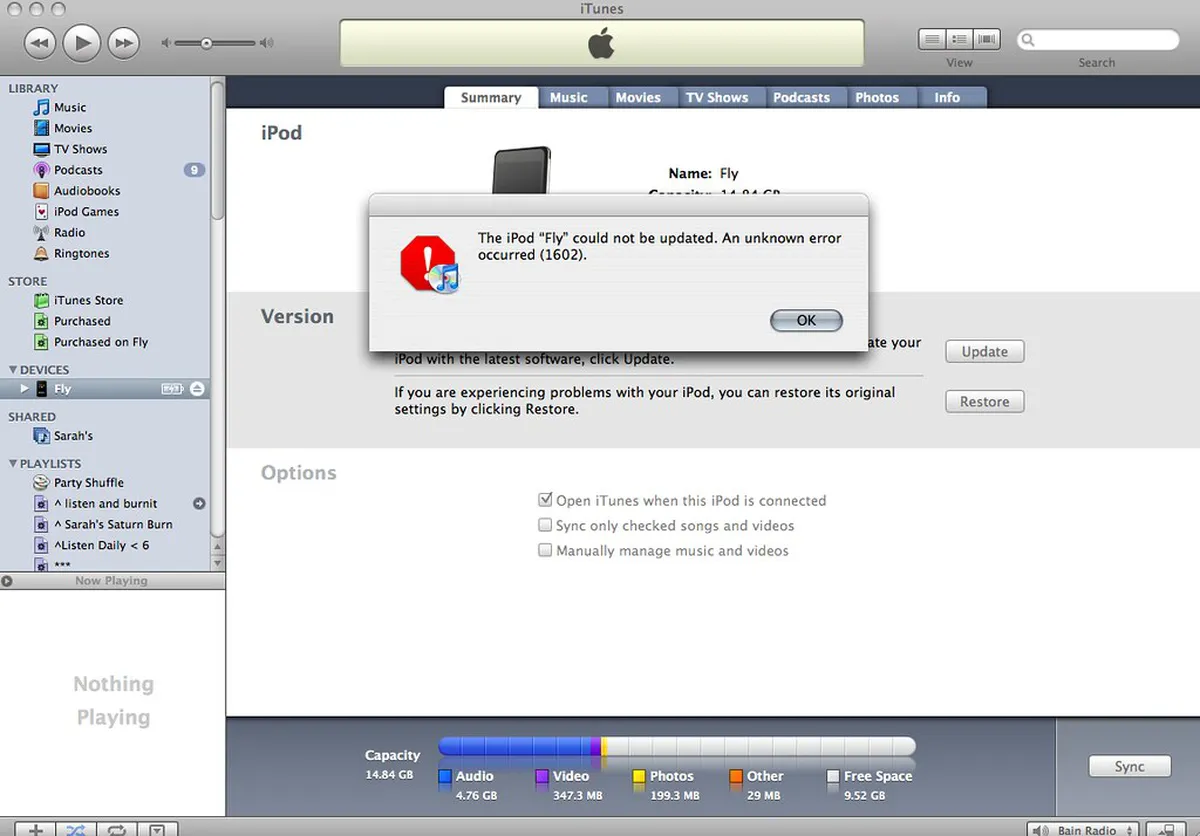Click the Podcasts library icon

[41, 170]
